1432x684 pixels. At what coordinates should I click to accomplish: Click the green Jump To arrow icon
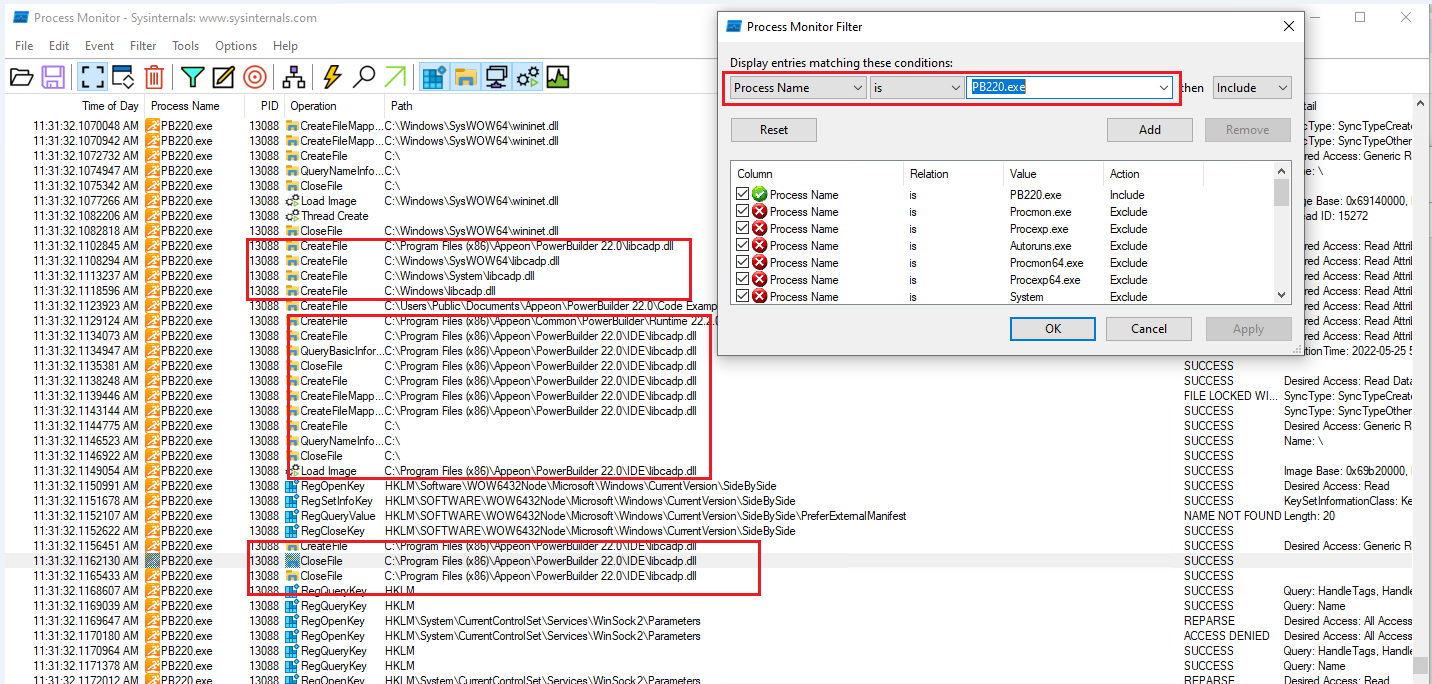[x=395, y=76]
